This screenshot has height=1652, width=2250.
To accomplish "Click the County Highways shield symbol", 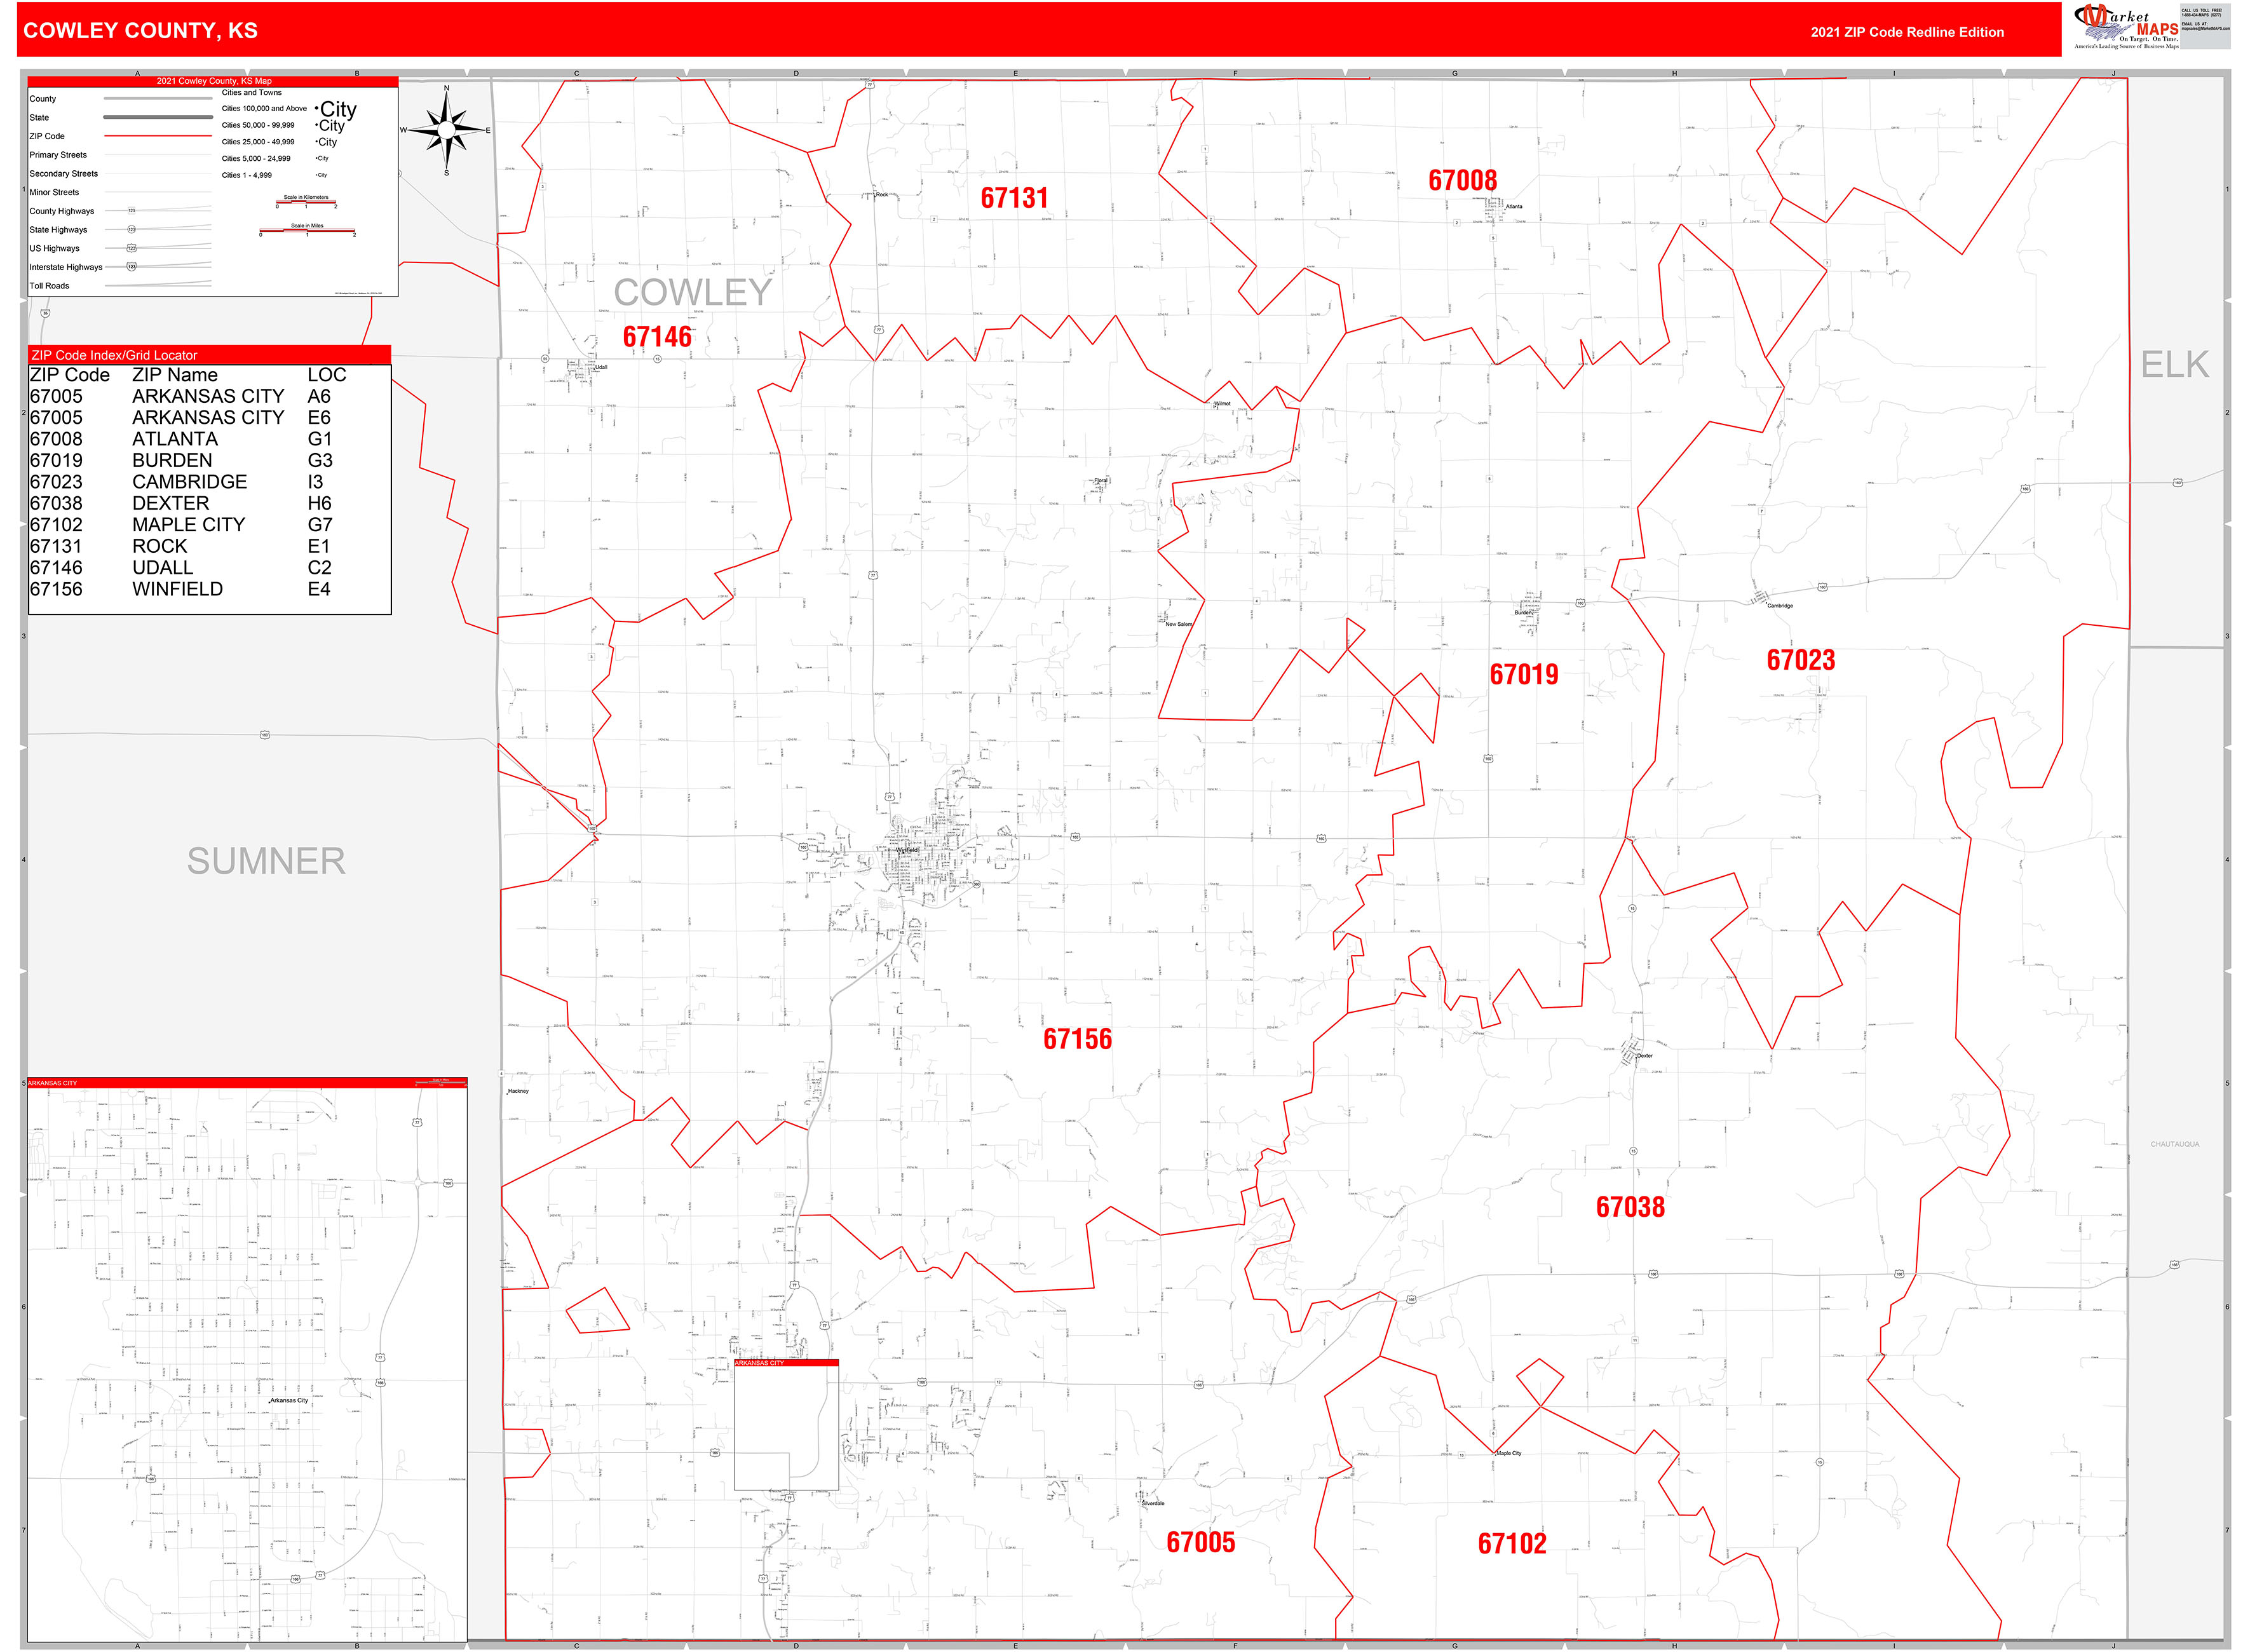I will [x=132, y=211].
